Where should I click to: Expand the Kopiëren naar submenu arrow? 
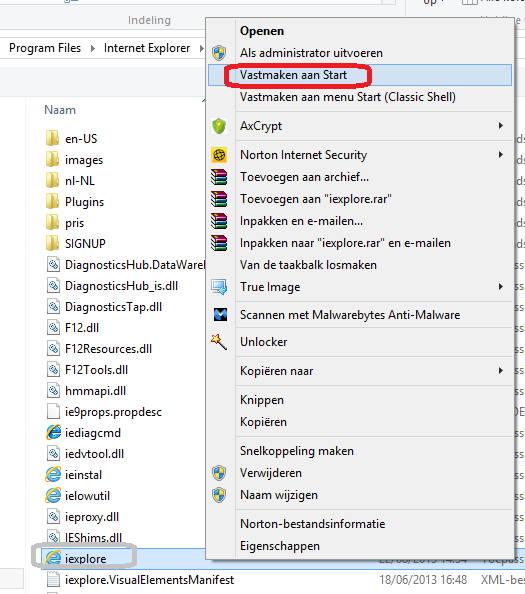click(x=501, y=370)
